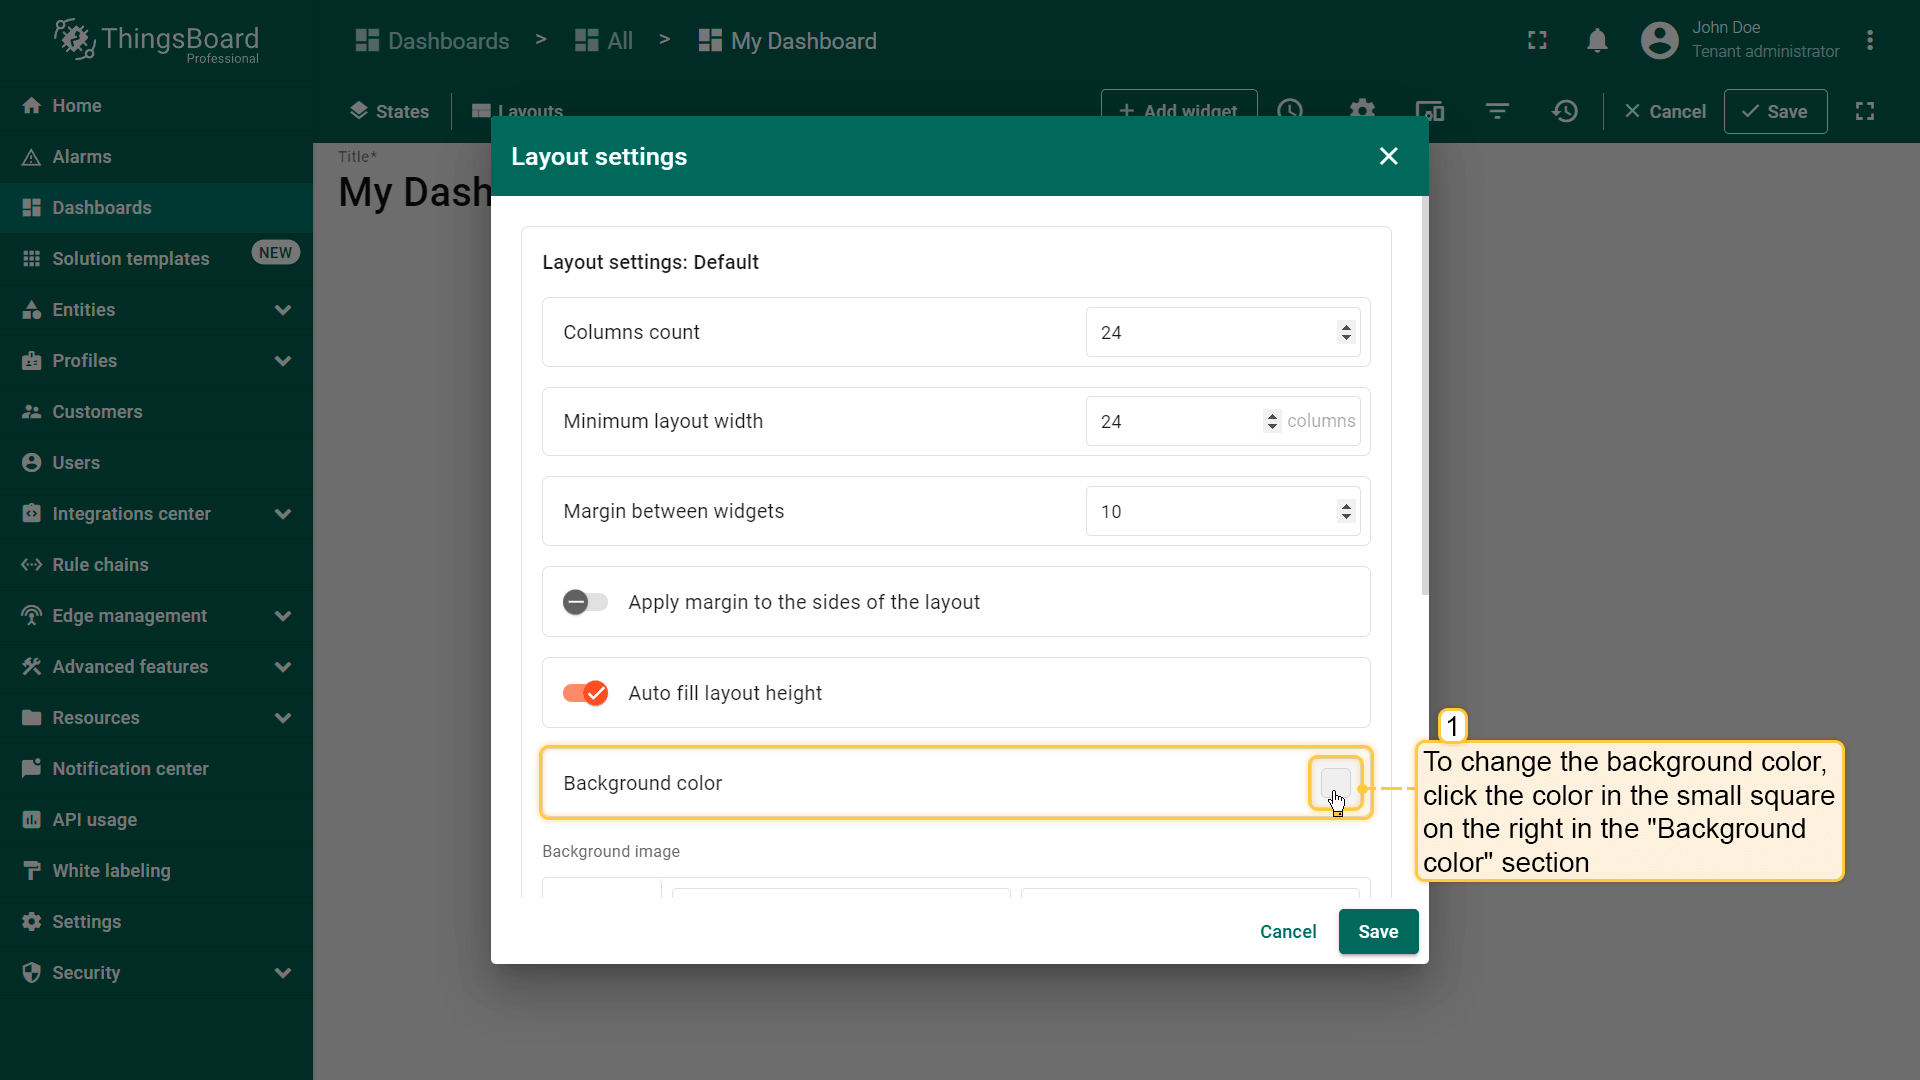Click Cancel in Layout settings dialog
Viewport: 1920px width, 1080px height.
point(1288,932)
